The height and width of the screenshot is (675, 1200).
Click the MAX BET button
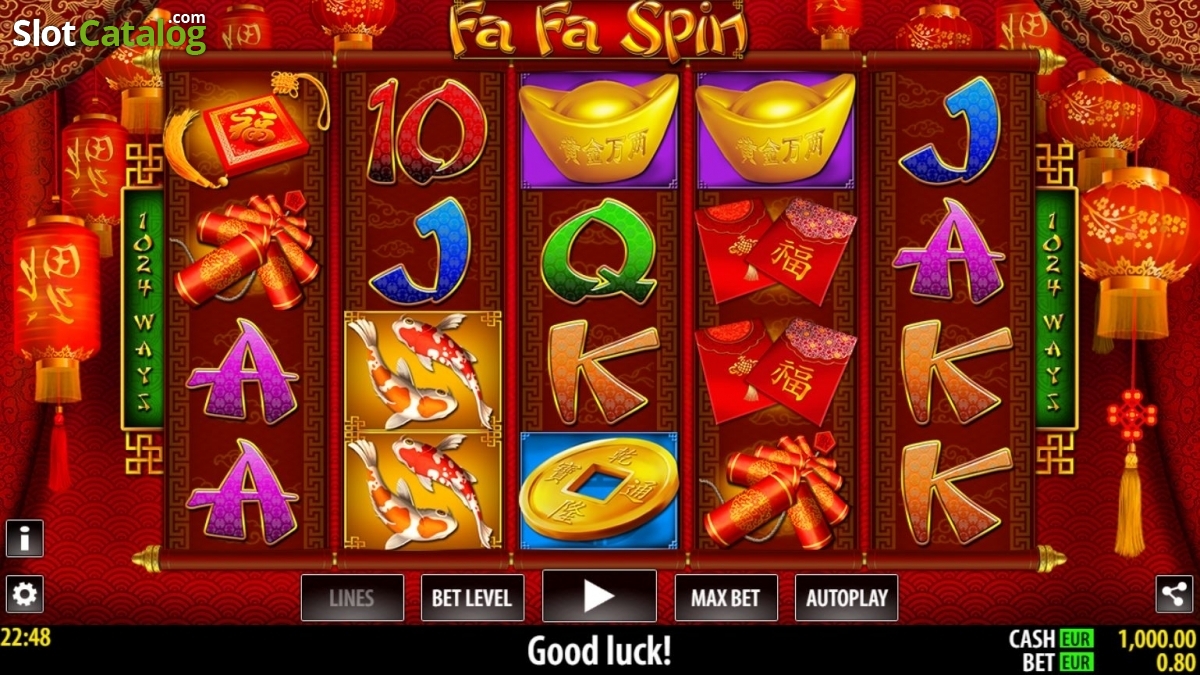[725, 598]
